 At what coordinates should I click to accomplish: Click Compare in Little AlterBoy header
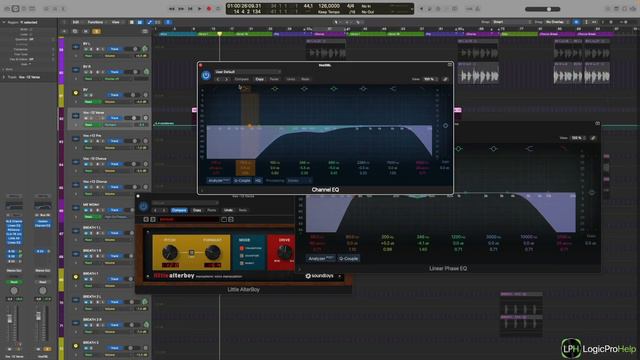tap(179, 210)
